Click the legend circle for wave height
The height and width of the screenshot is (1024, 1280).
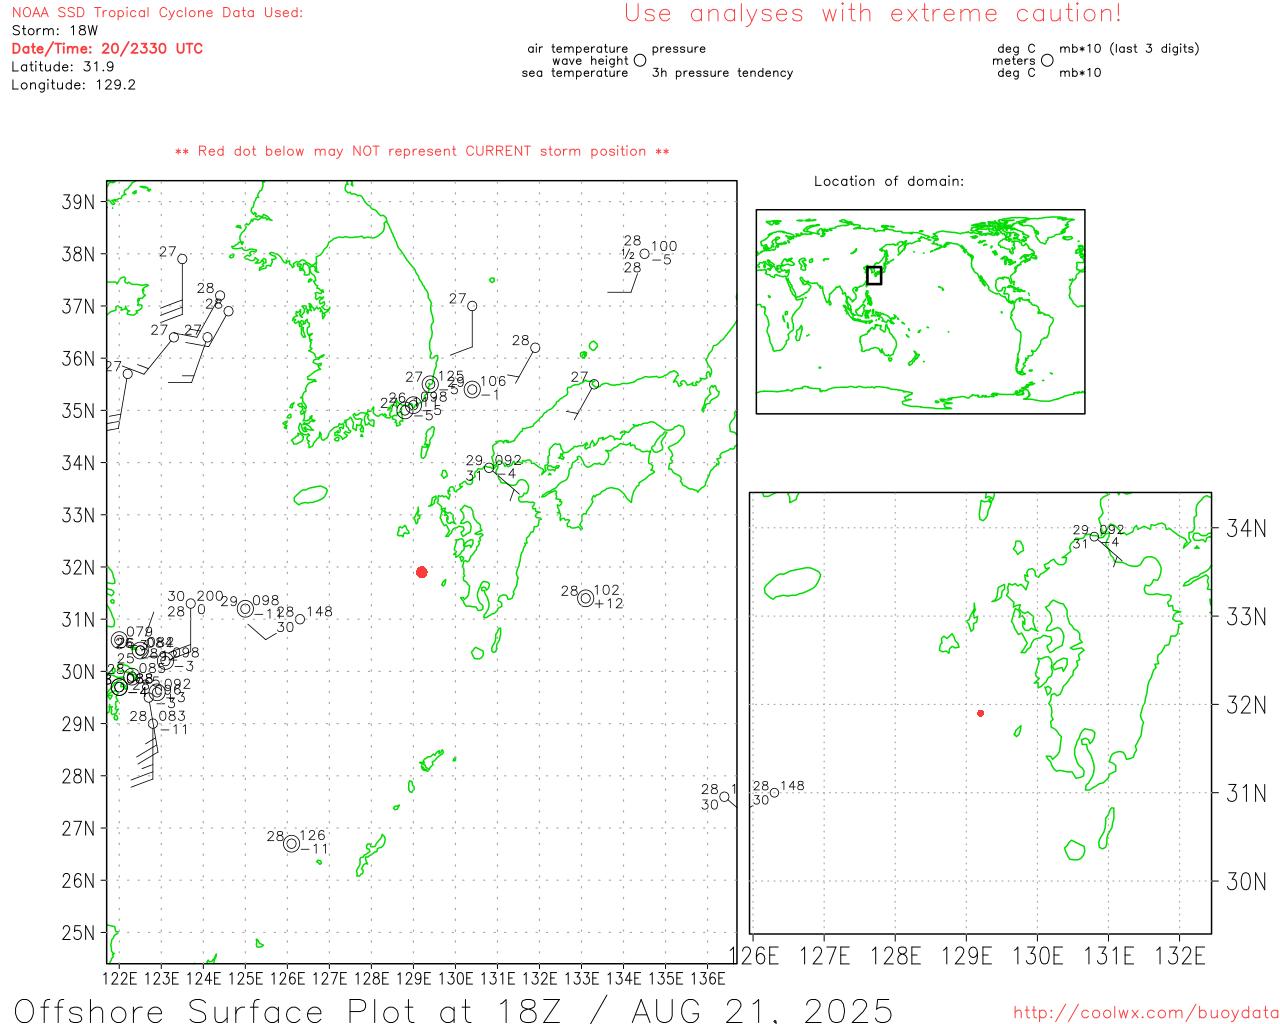640,60
